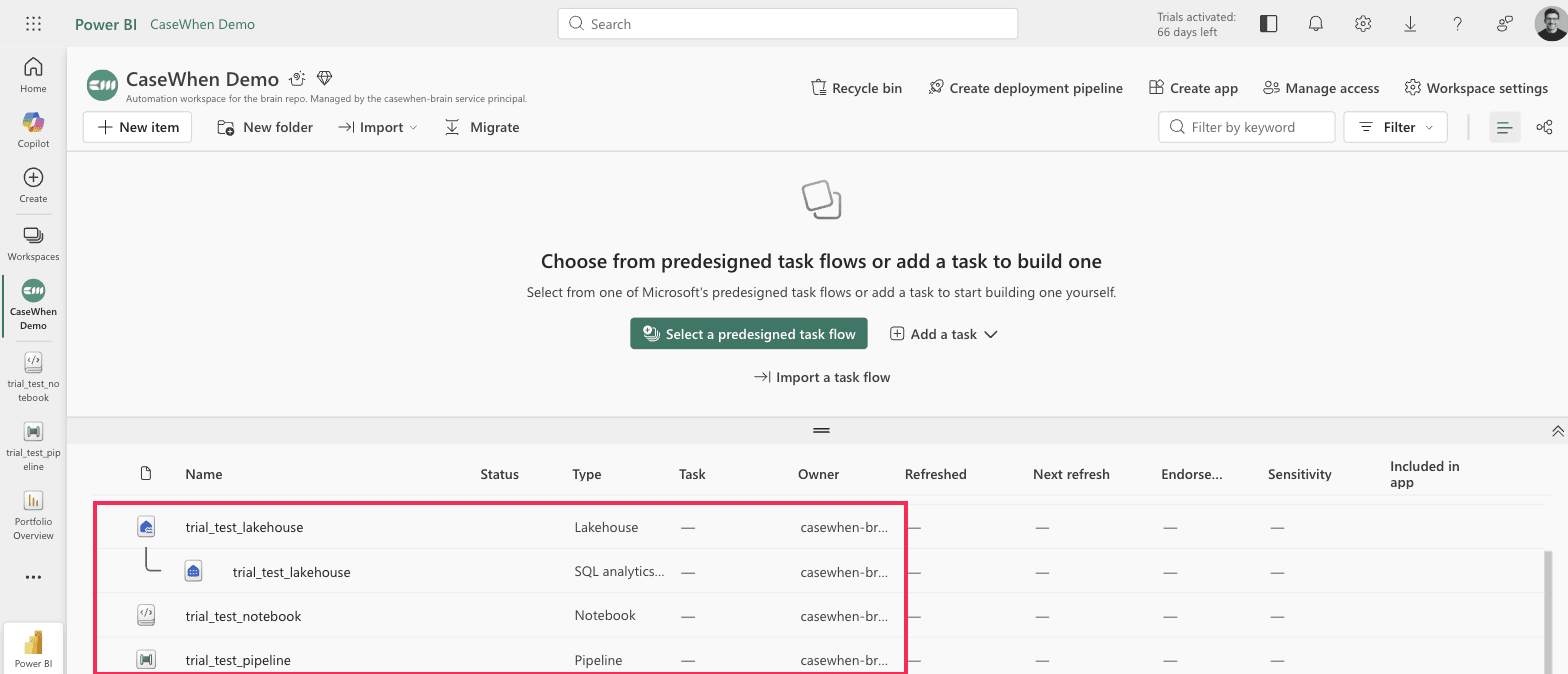Click Select a predesigned task flow
The height and width of the screenshot is (674, 1568).
pos(749,334)
